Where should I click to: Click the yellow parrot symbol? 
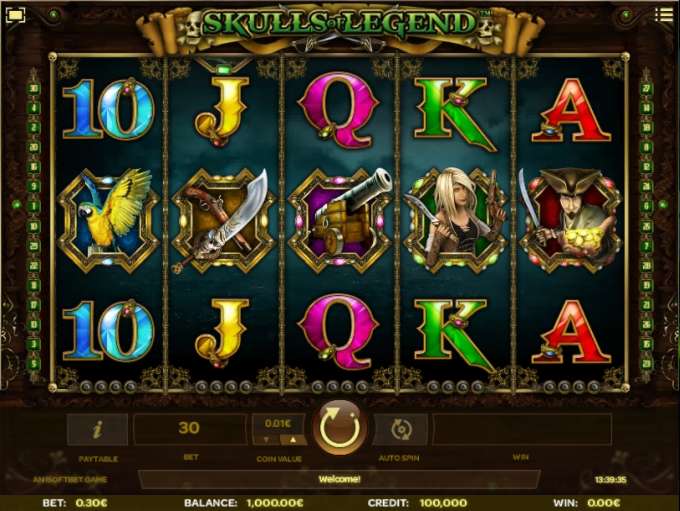coord(108,220)
